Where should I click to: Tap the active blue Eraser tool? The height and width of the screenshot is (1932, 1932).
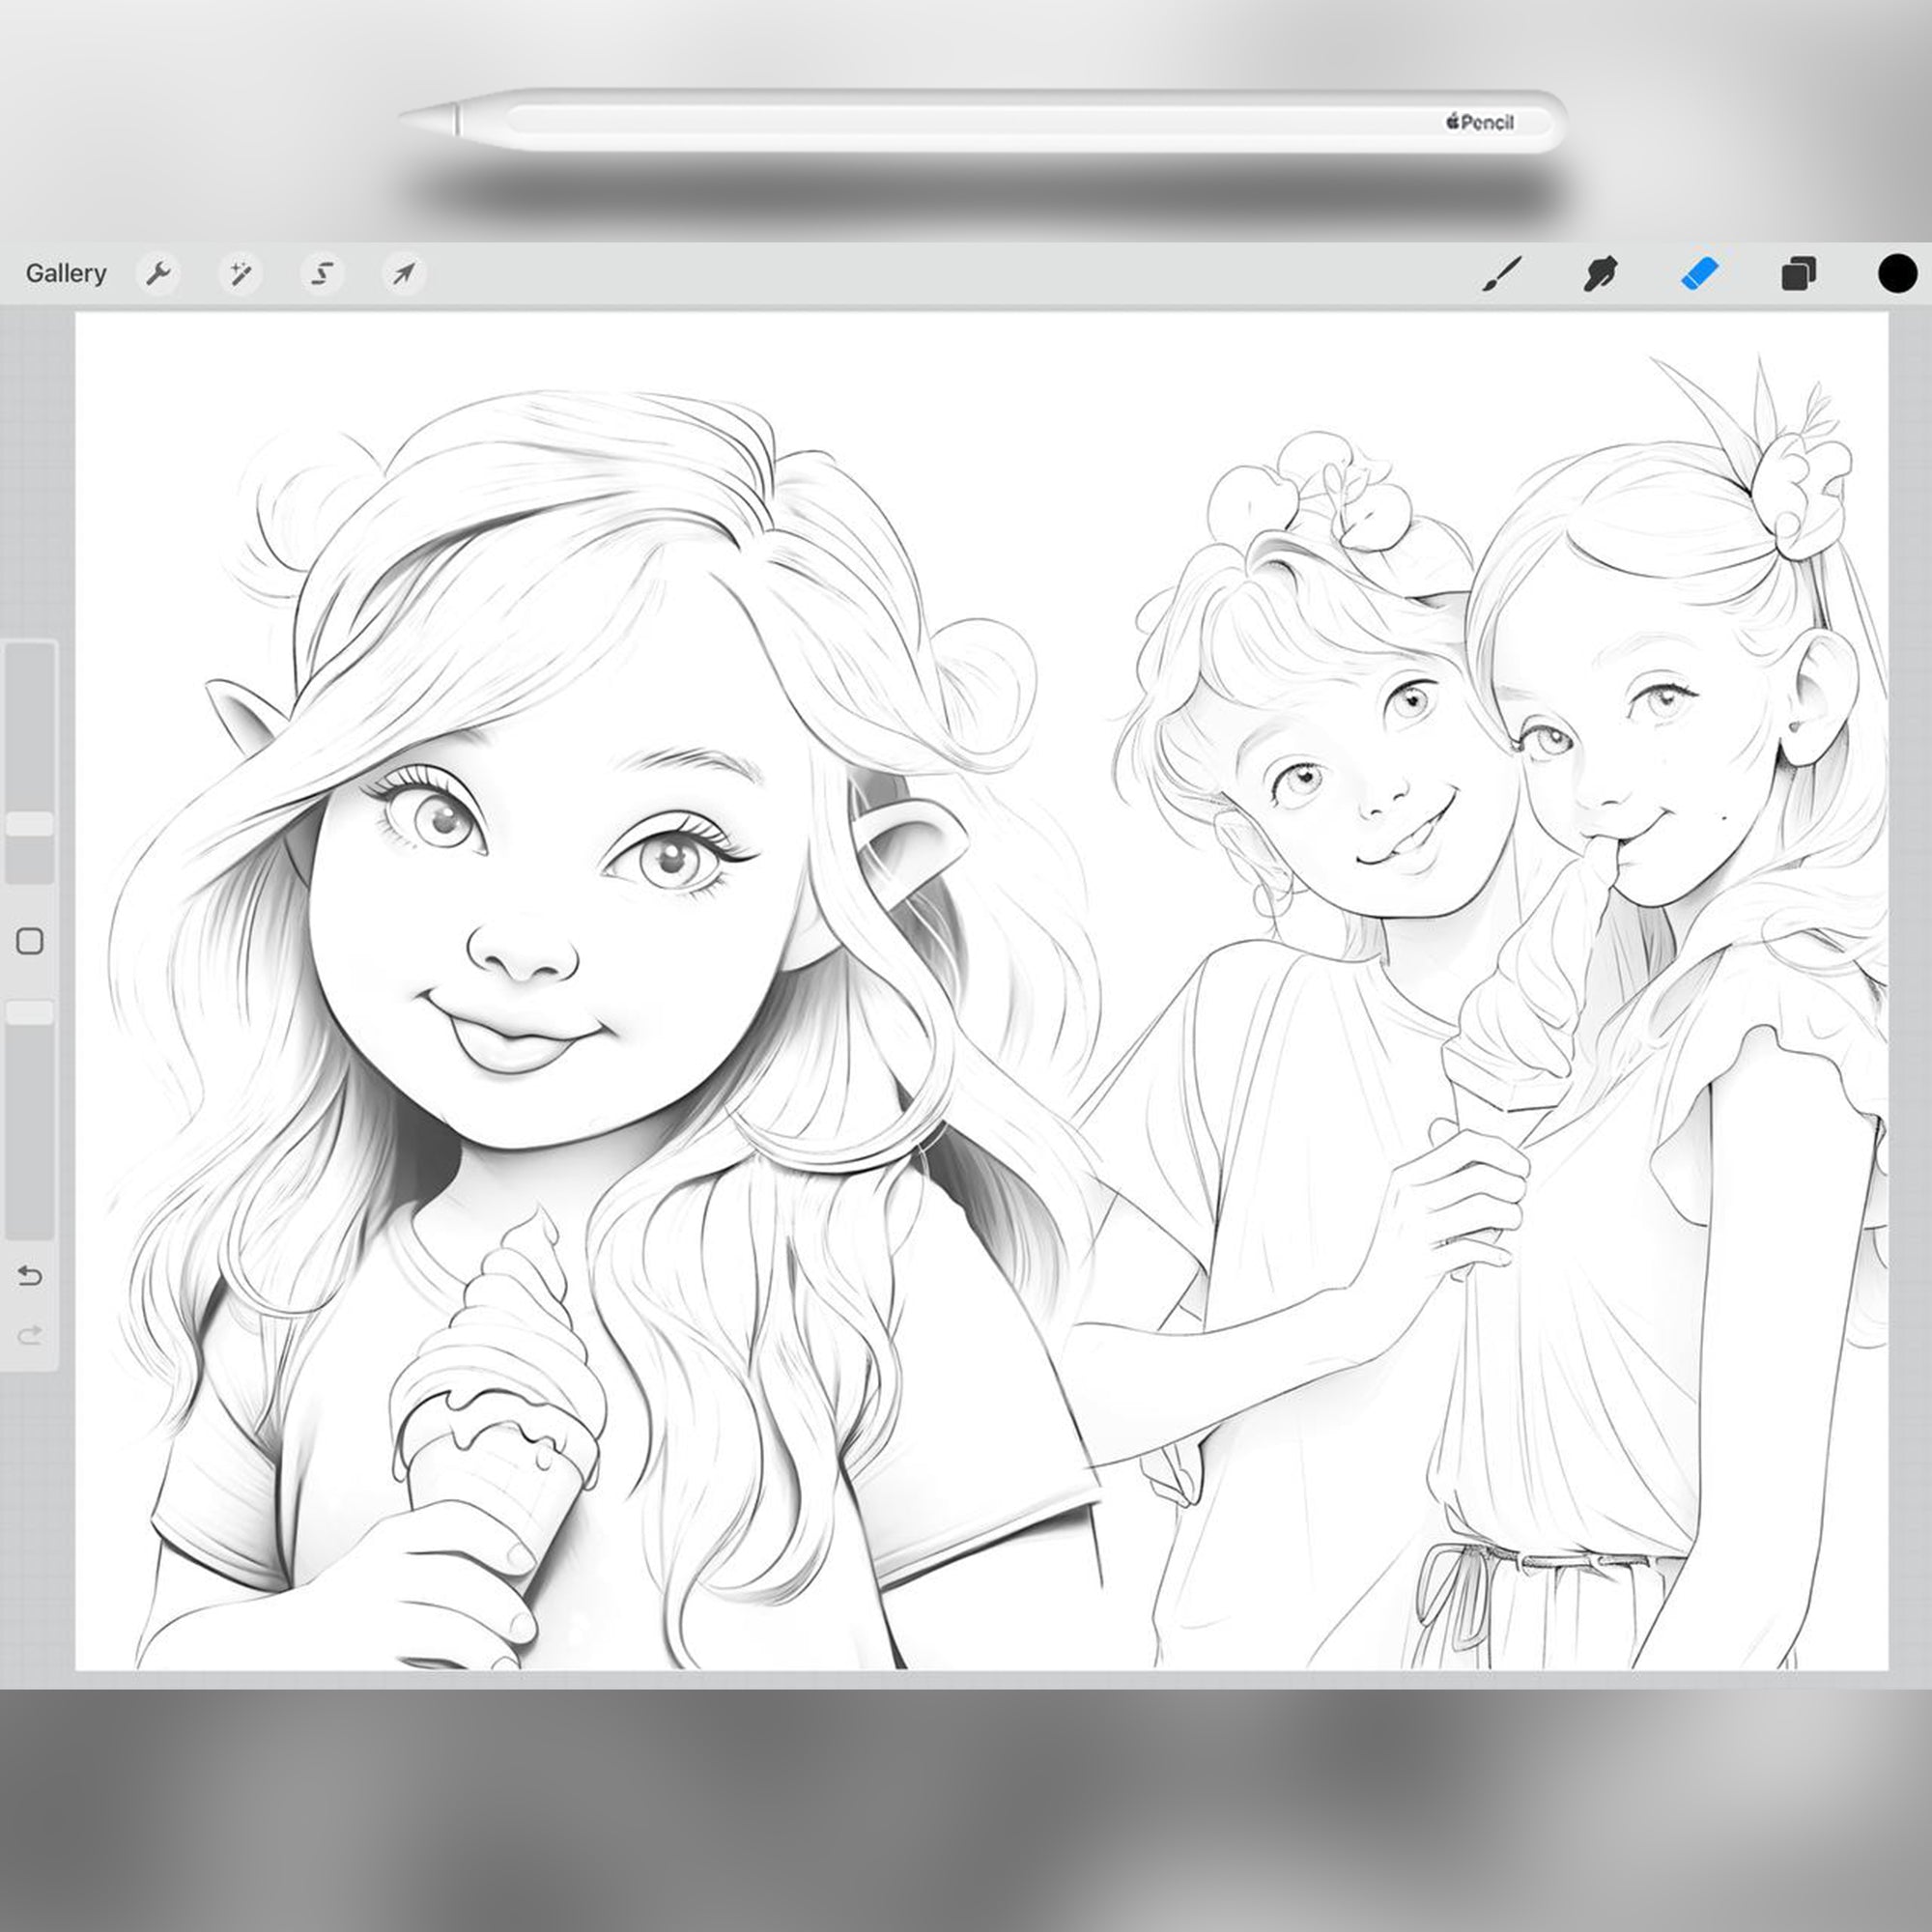pos(1700,273)
